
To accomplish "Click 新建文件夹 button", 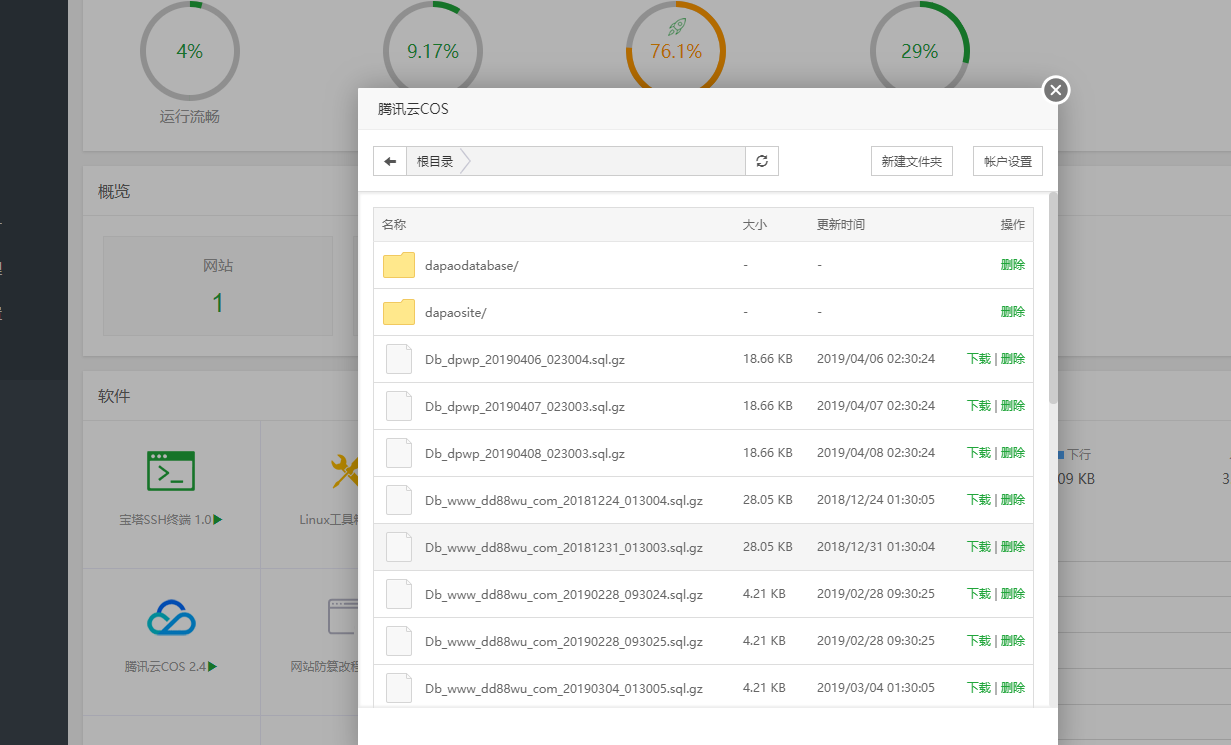I will 912,161.
